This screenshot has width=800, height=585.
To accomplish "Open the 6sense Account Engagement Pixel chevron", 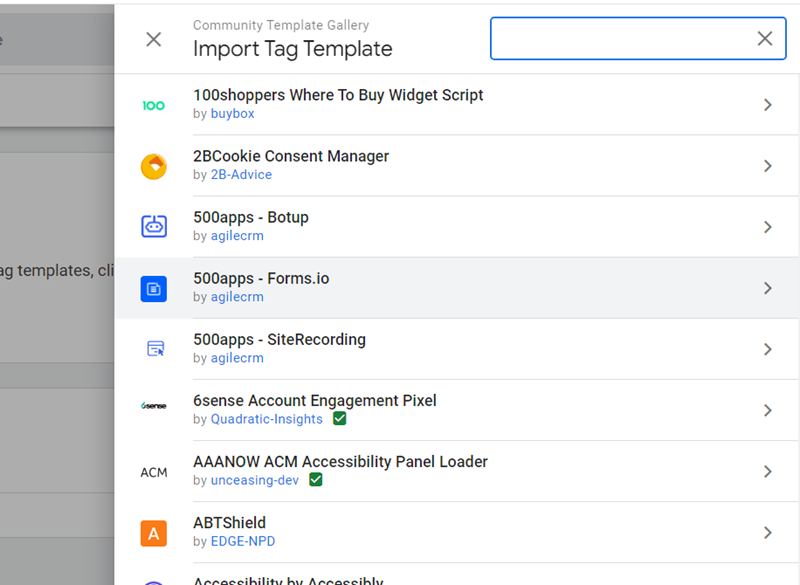I will [x=768, y=409].
